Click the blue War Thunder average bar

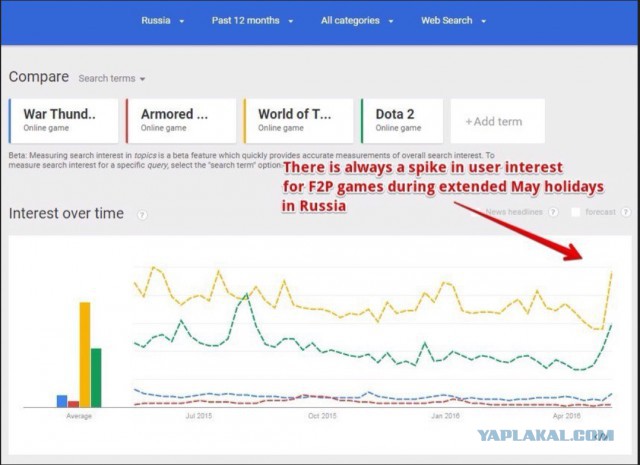coord(62,401)
